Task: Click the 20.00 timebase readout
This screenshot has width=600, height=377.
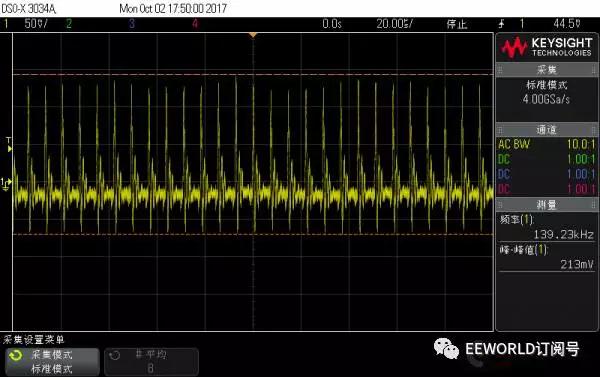Action: (395, 24)
